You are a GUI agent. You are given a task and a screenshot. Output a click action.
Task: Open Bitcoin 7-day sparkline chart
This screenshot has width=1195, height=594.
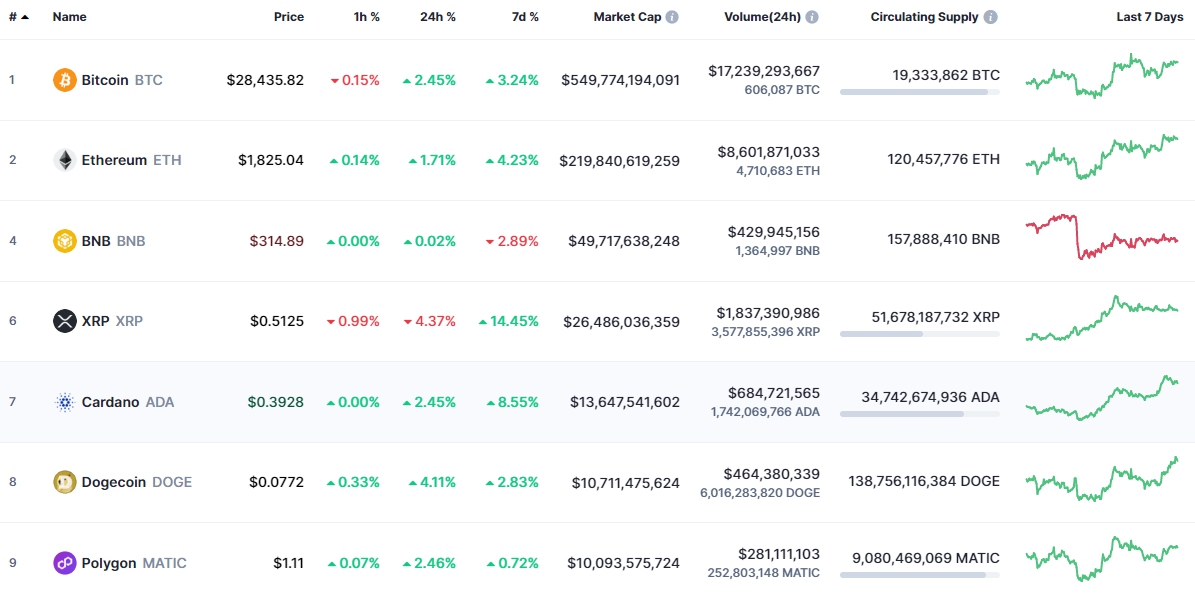1102,76
